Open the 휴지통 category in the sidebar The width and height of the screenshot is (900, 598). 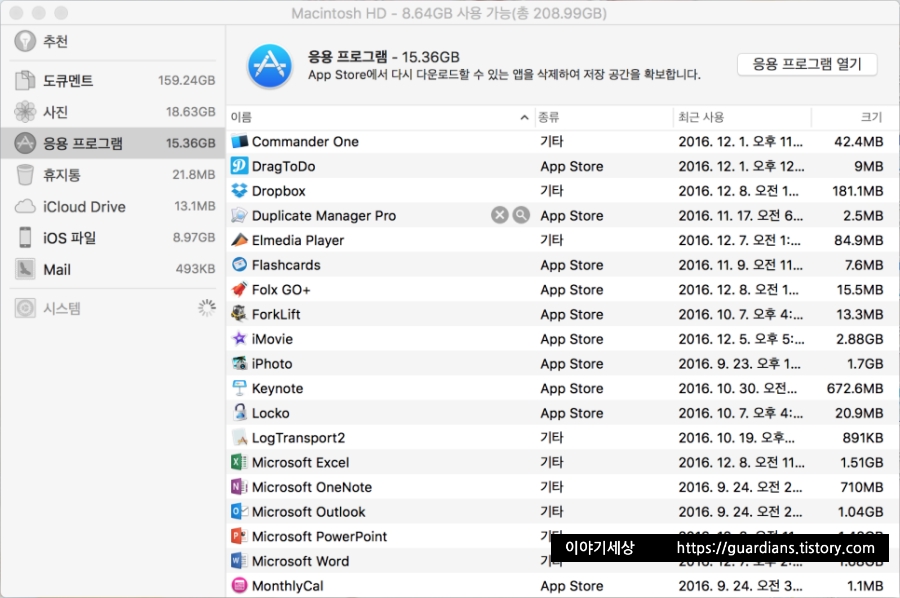112,174
